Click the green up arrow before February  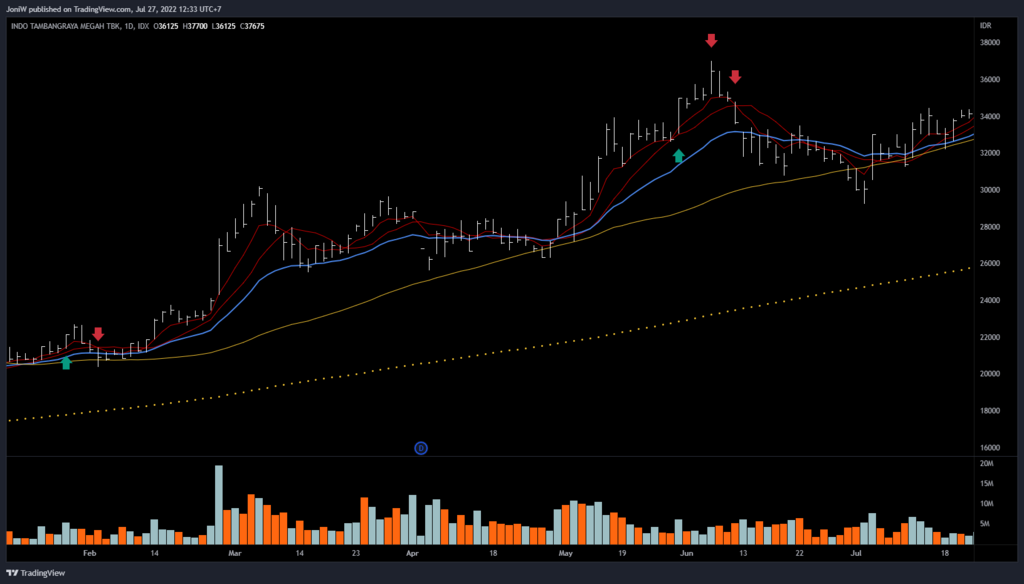(66, 363)
